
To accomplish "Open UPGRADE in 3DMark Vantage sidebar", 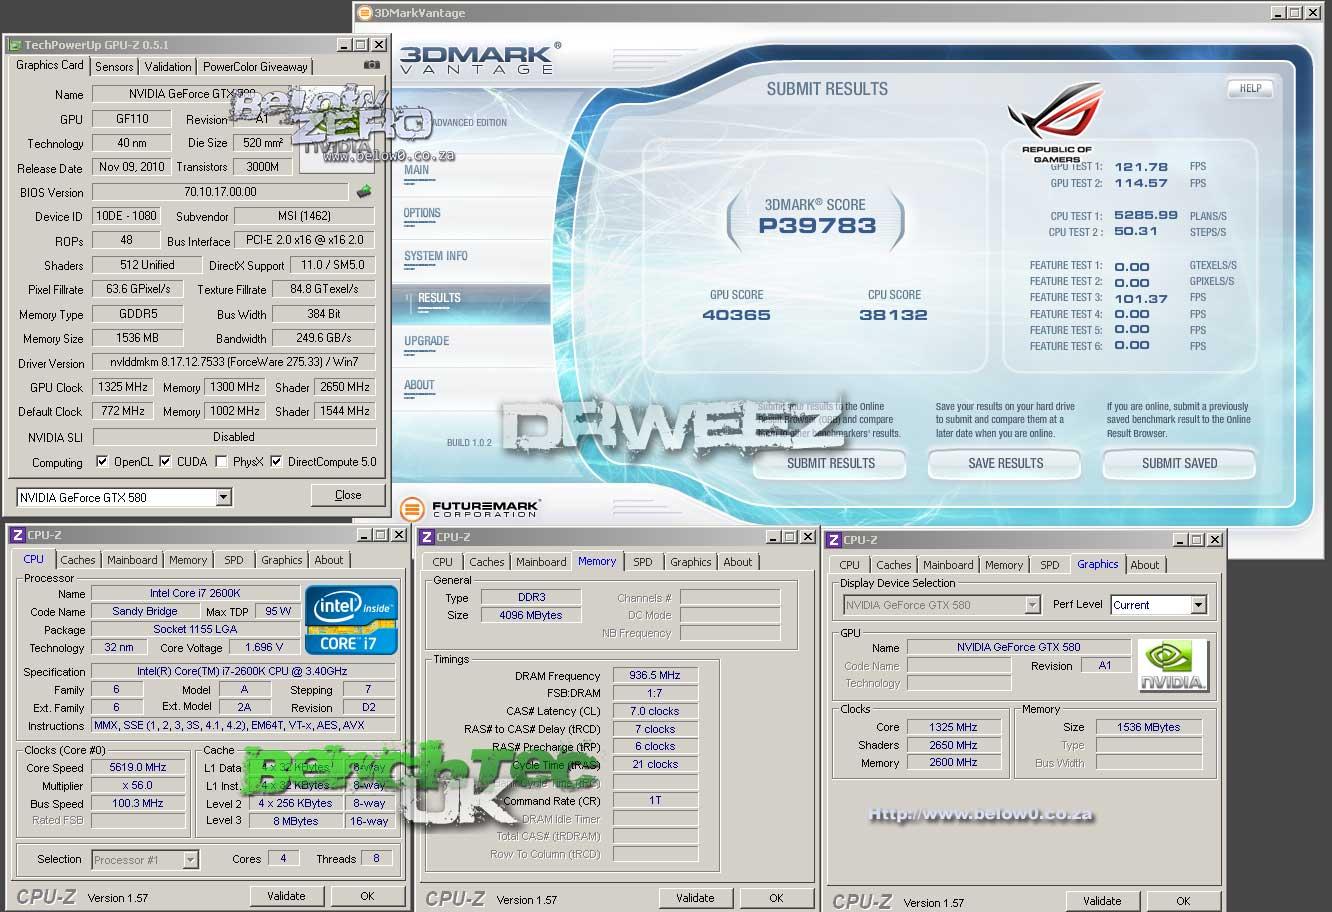I will point(427,341).
